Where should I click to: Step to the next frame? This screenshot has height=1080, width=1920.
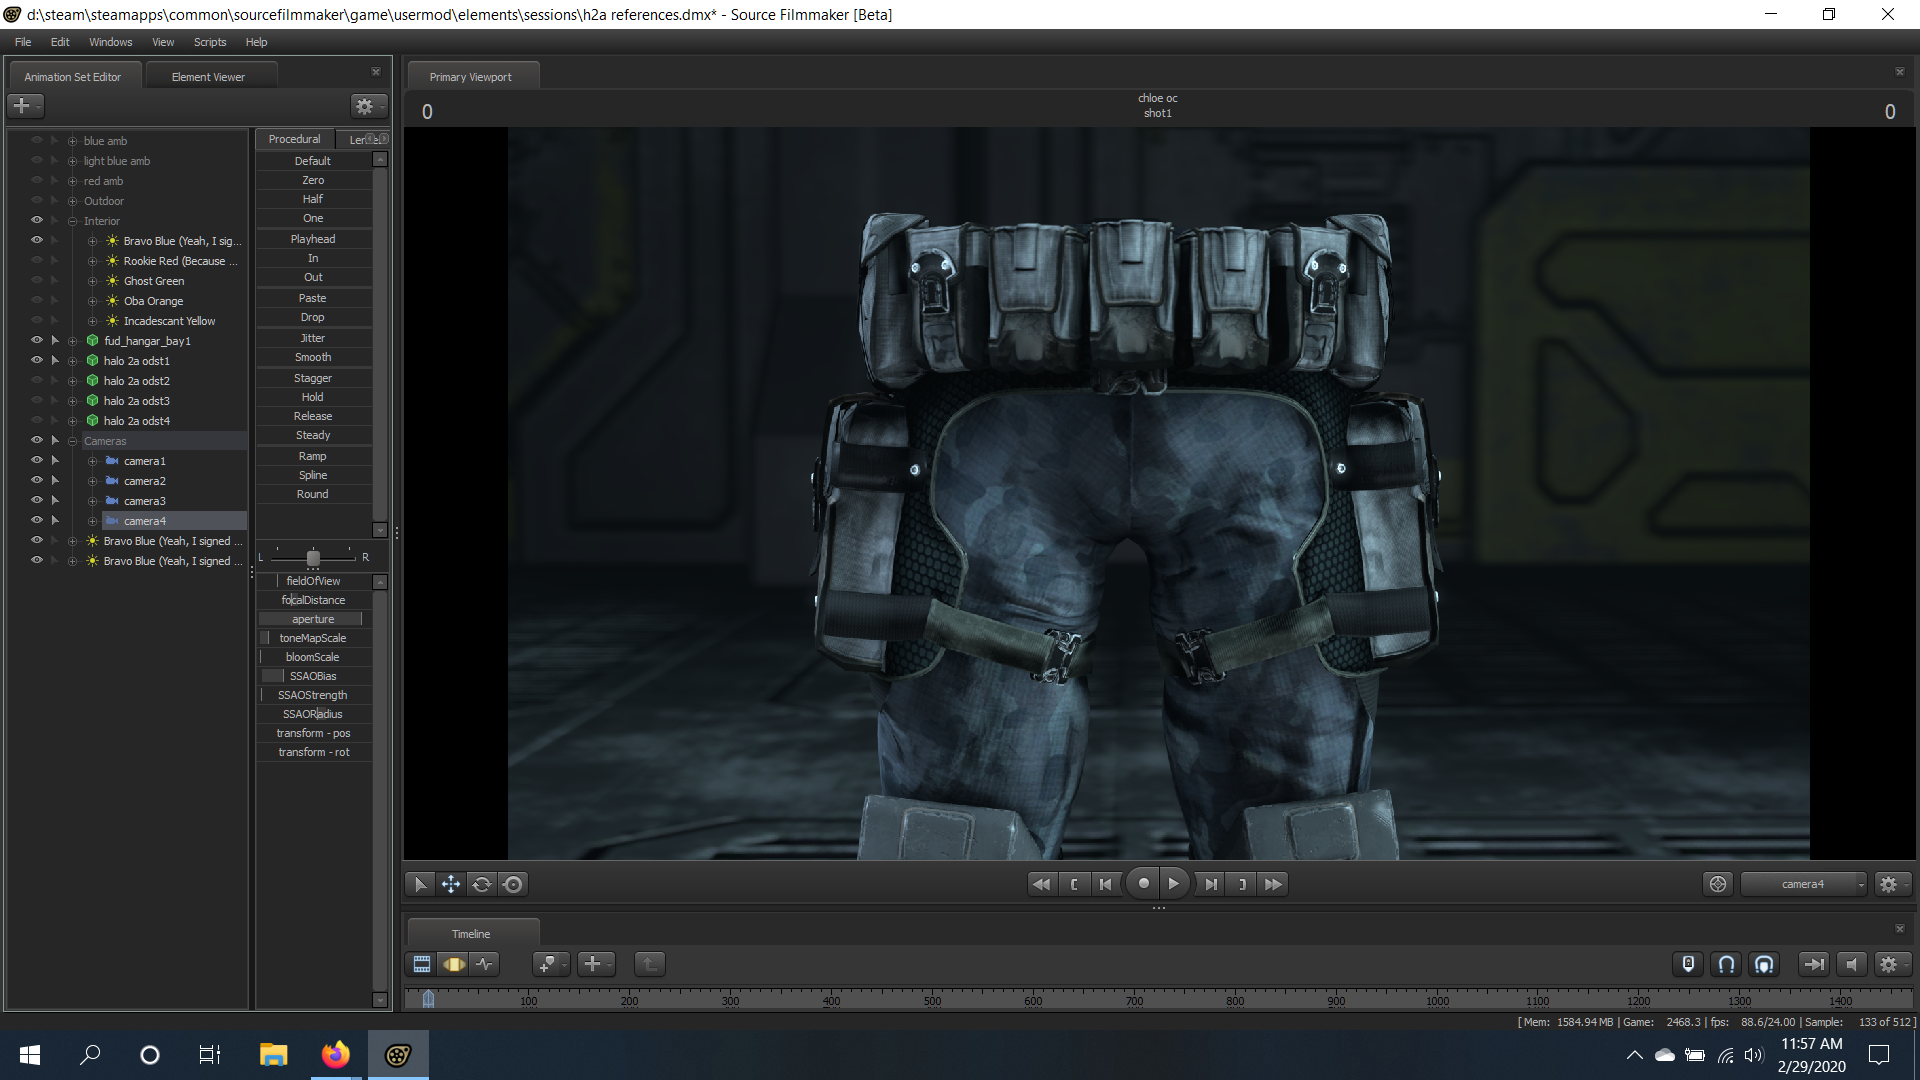point(1211,884)
